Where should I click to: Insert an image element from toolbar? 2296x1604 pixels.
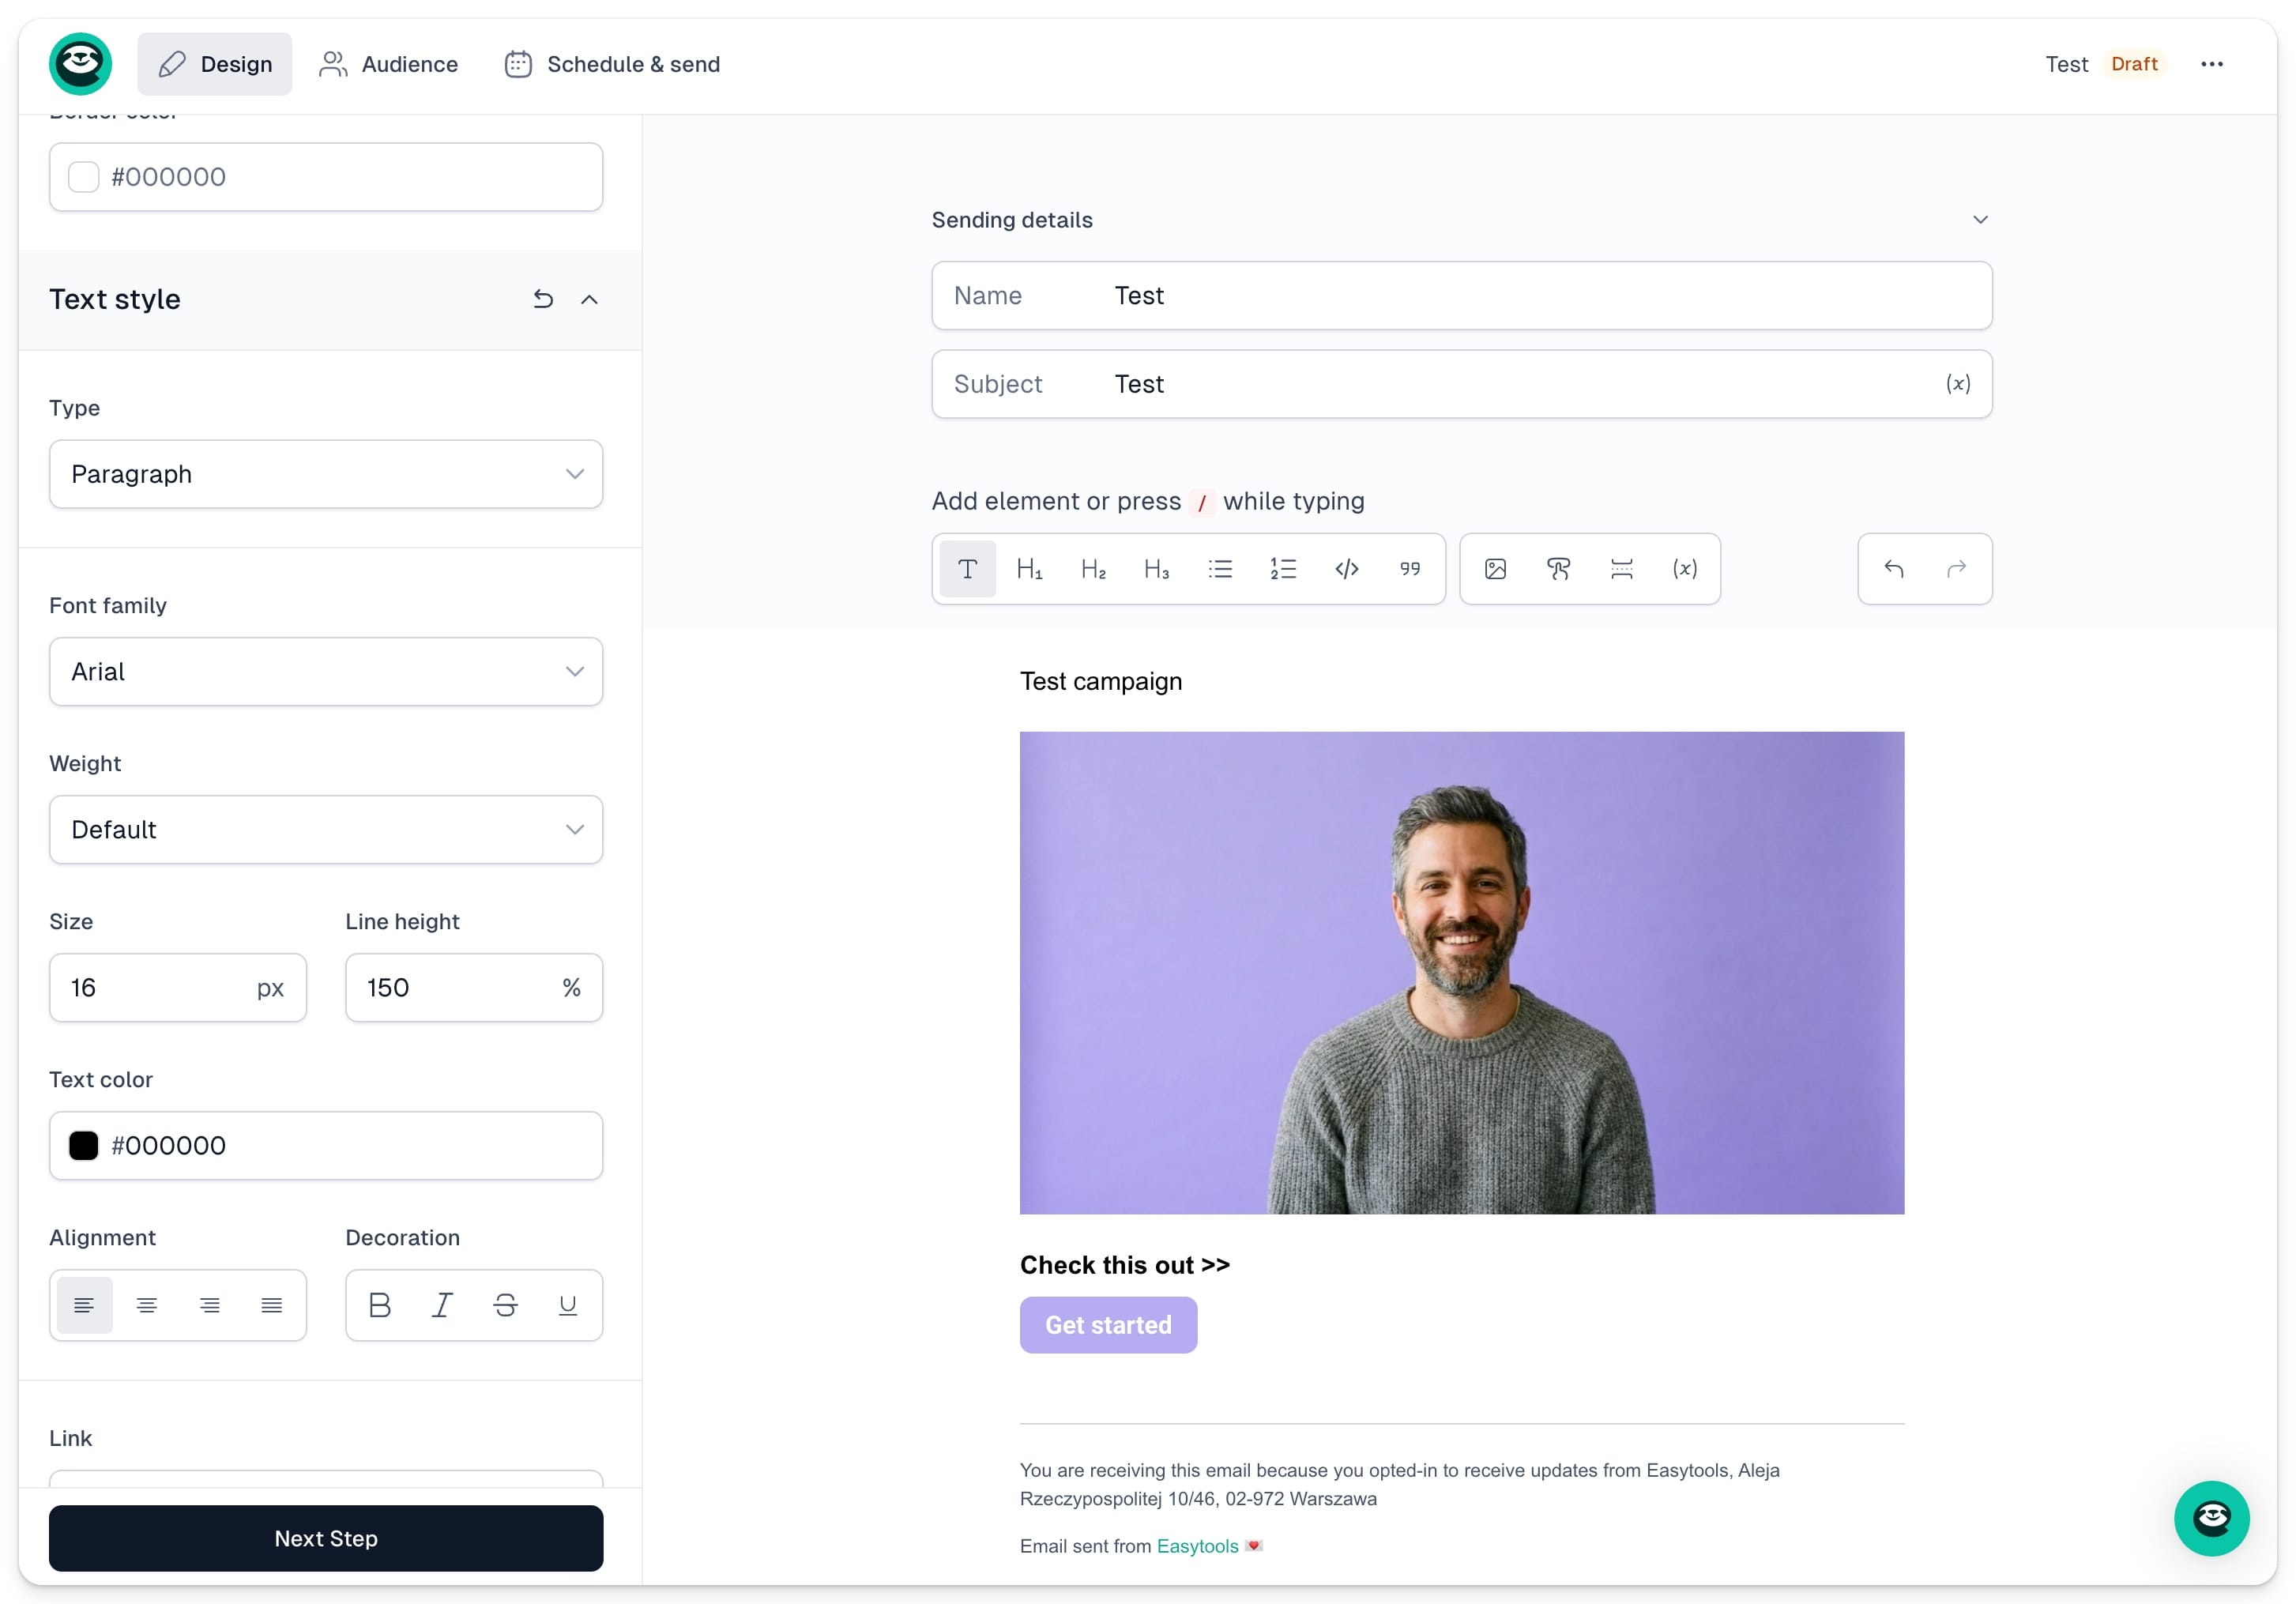click(1495, 569)
